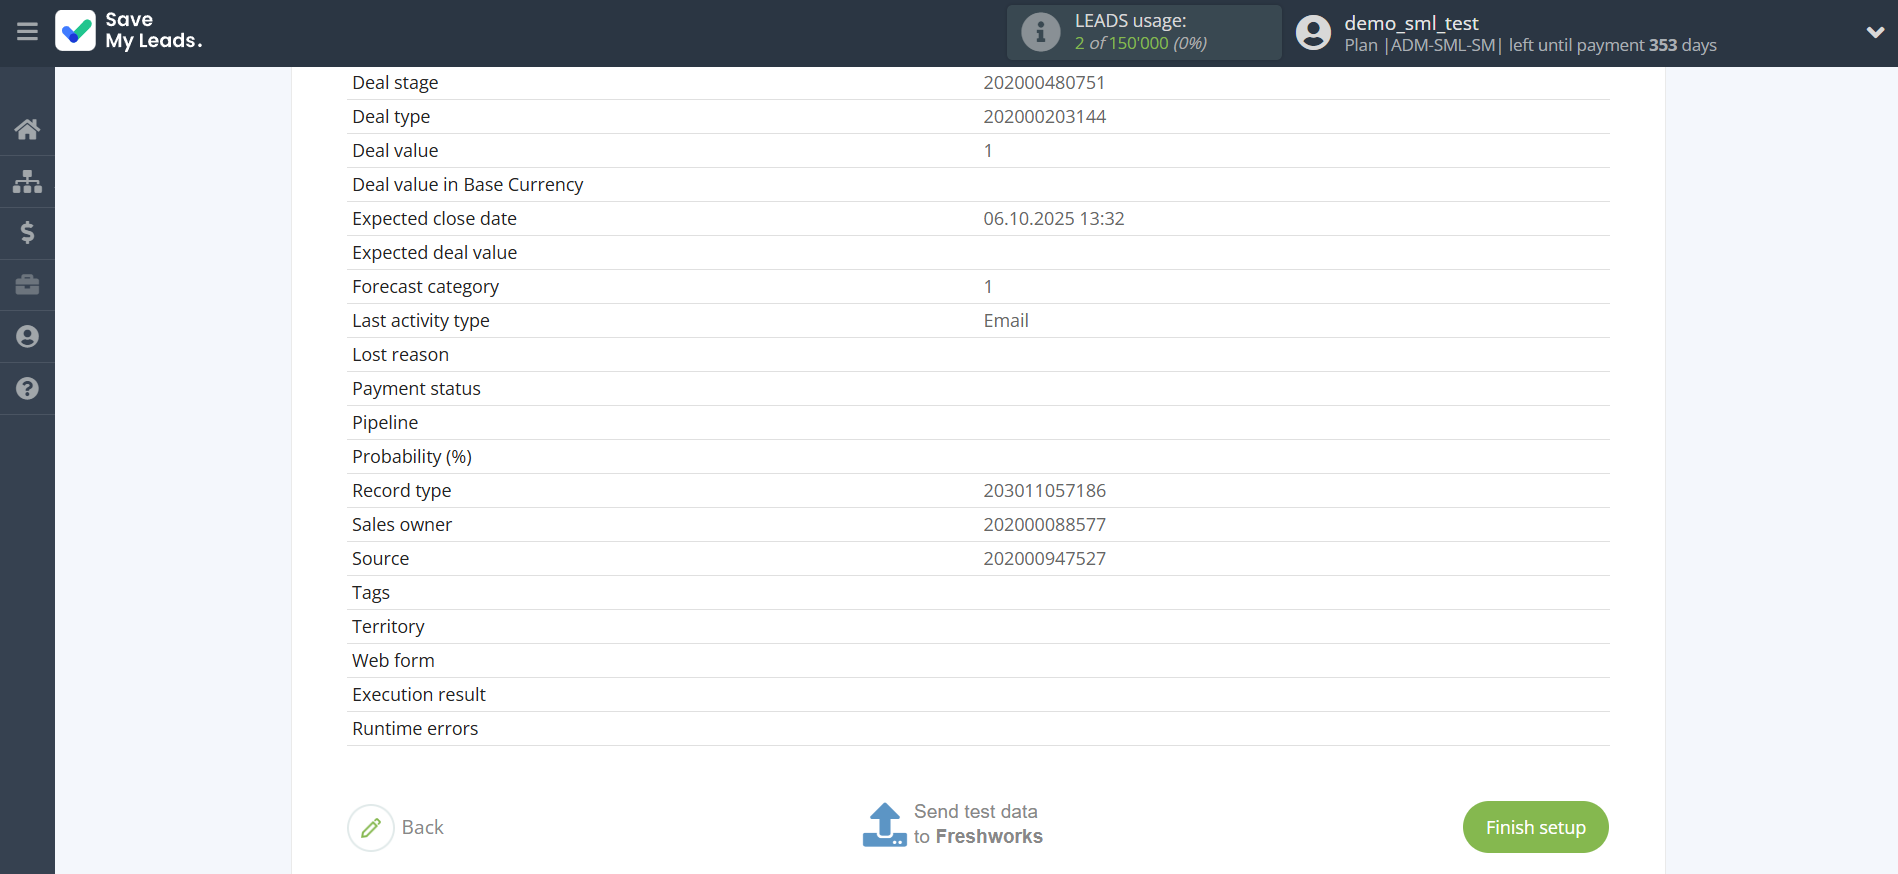
Task: Open the billing dollar icon
Action: click(27, 233)
